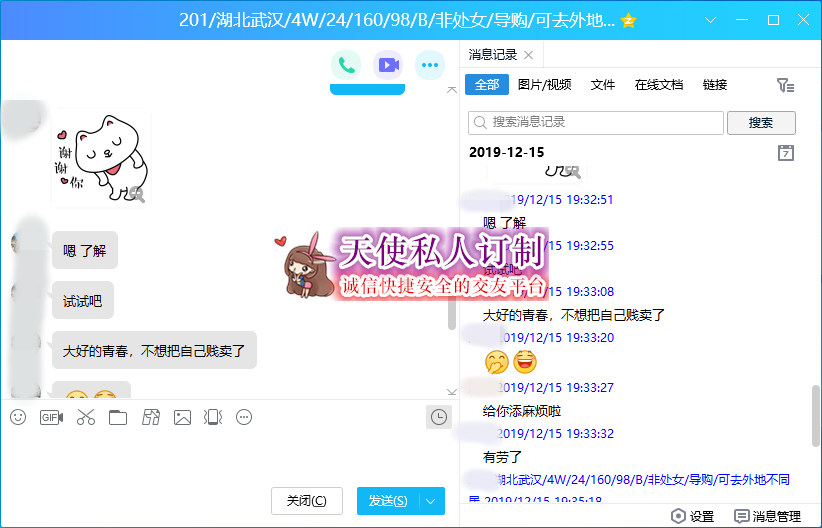Start a video call
This screenshot has height=528, width=822.
pyautogui.click(x=388, y=65)
